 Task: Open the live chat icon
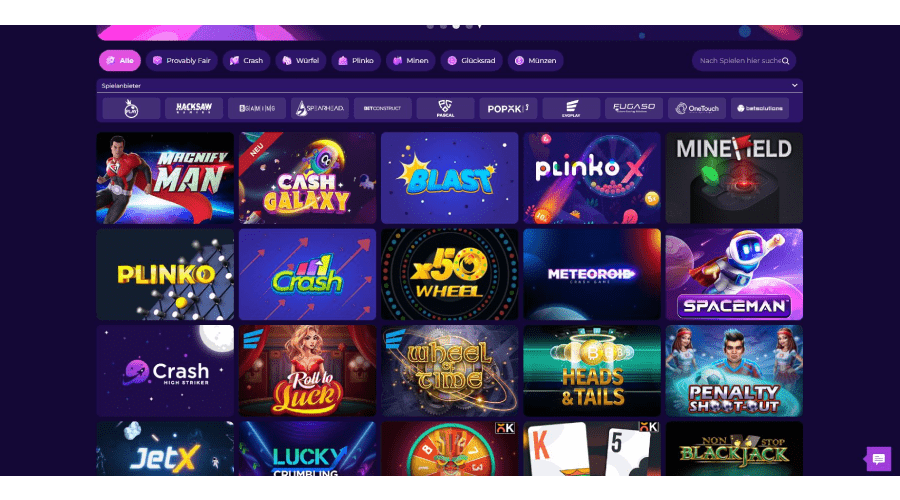coord(879,459)
